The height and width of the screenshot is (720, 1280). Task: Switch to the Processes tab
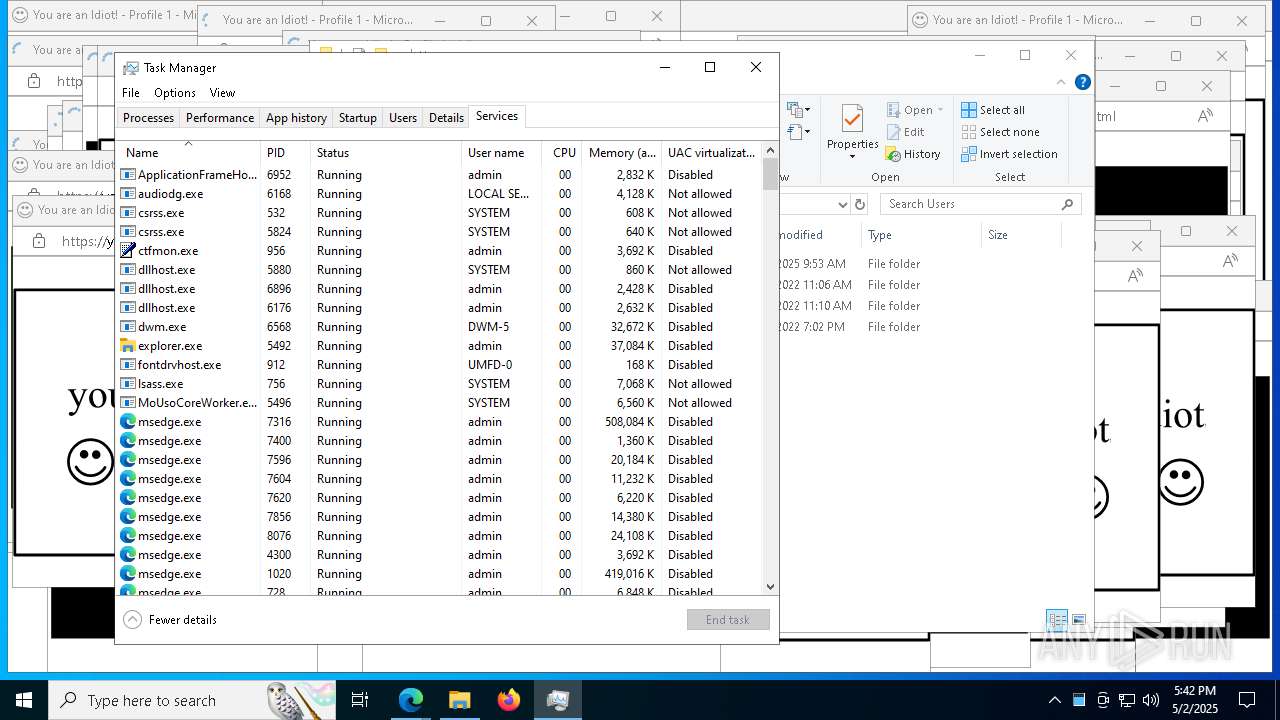tap(148, 118)
